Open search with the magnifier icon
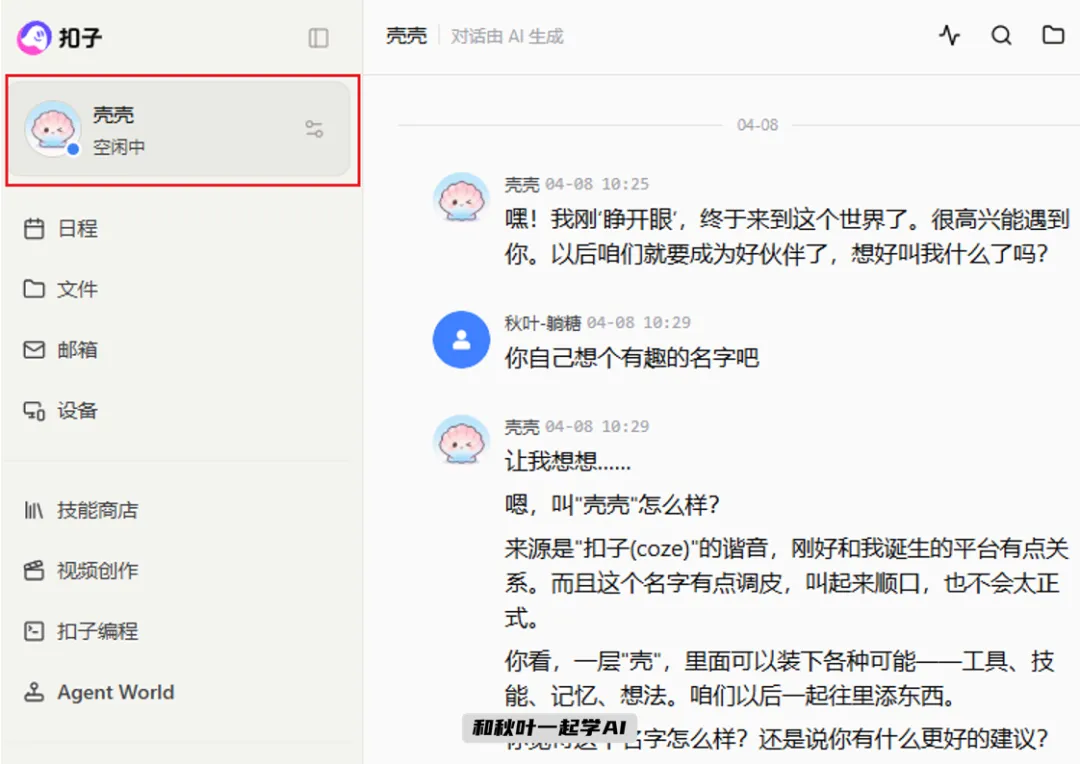This screenshot has width=1080, height=764. tap(1001, 35)
